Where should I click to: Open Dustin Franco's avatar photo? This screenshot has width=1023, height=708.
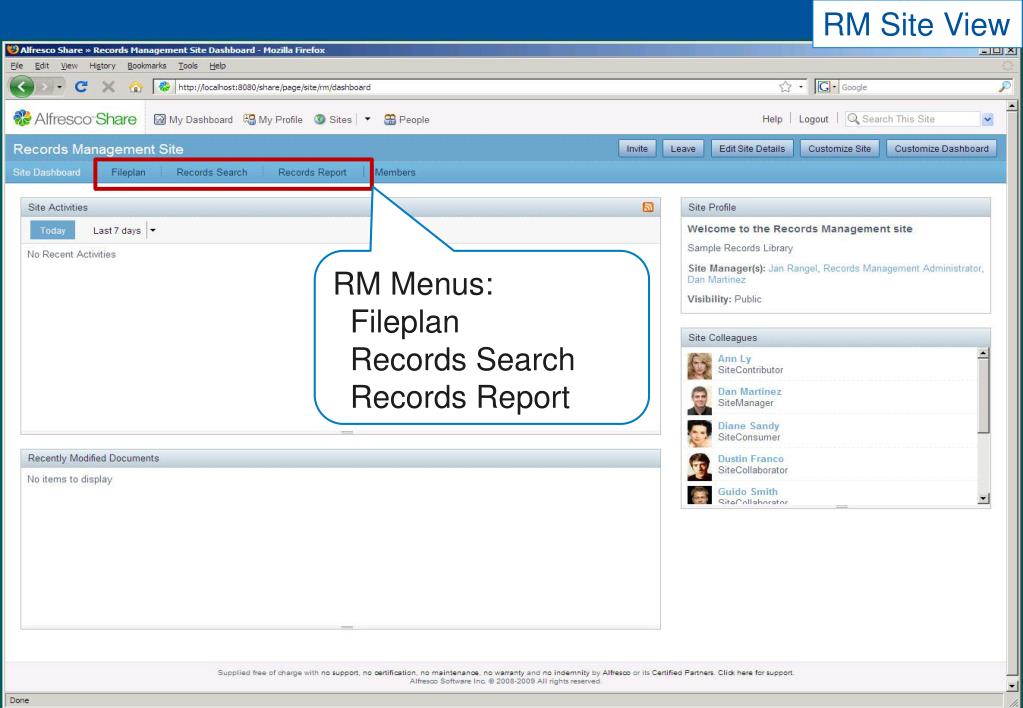click(699, 467)
